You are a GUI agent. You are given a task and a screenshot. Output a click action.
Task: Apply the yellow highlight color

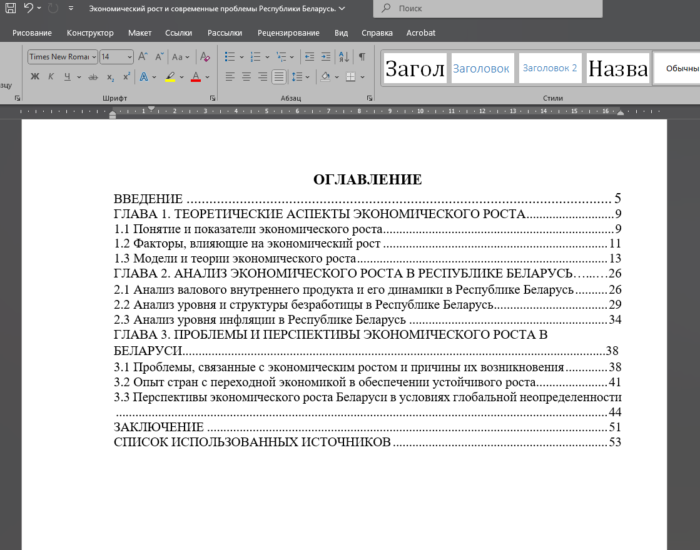[x=170, y=77]
